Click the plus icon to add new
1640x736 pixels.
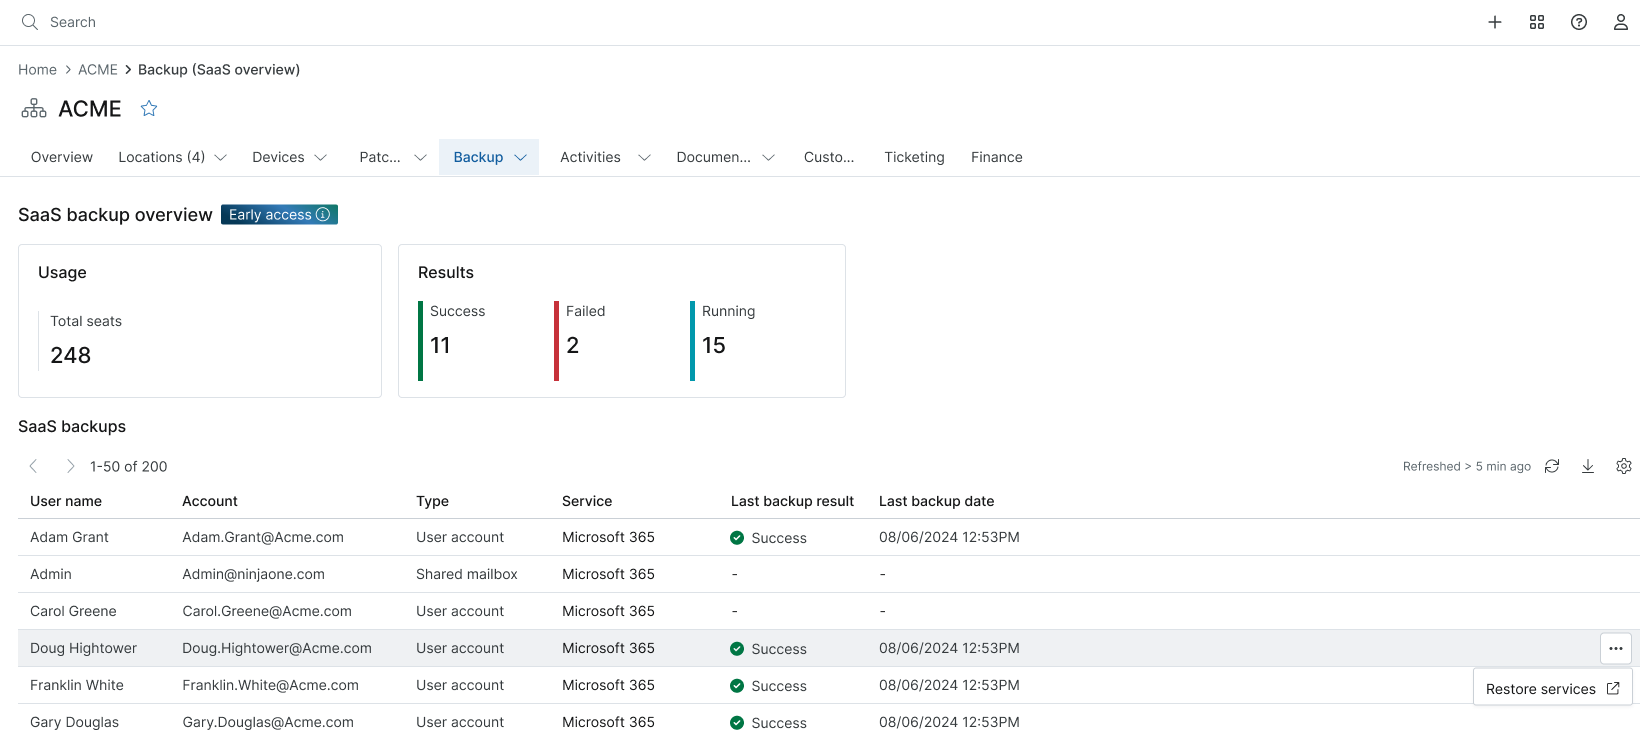[1495, 22]
